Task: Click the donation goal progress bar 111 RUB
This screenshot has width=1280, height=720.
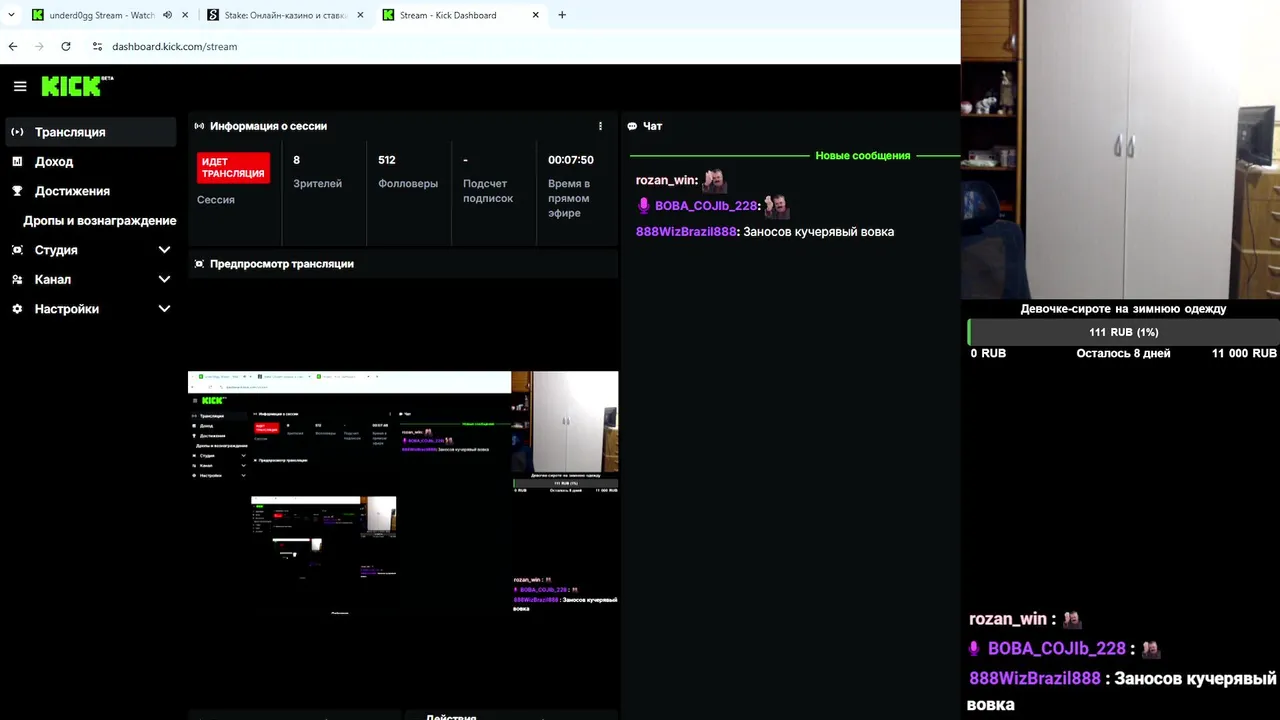Action: point(1123,332)
